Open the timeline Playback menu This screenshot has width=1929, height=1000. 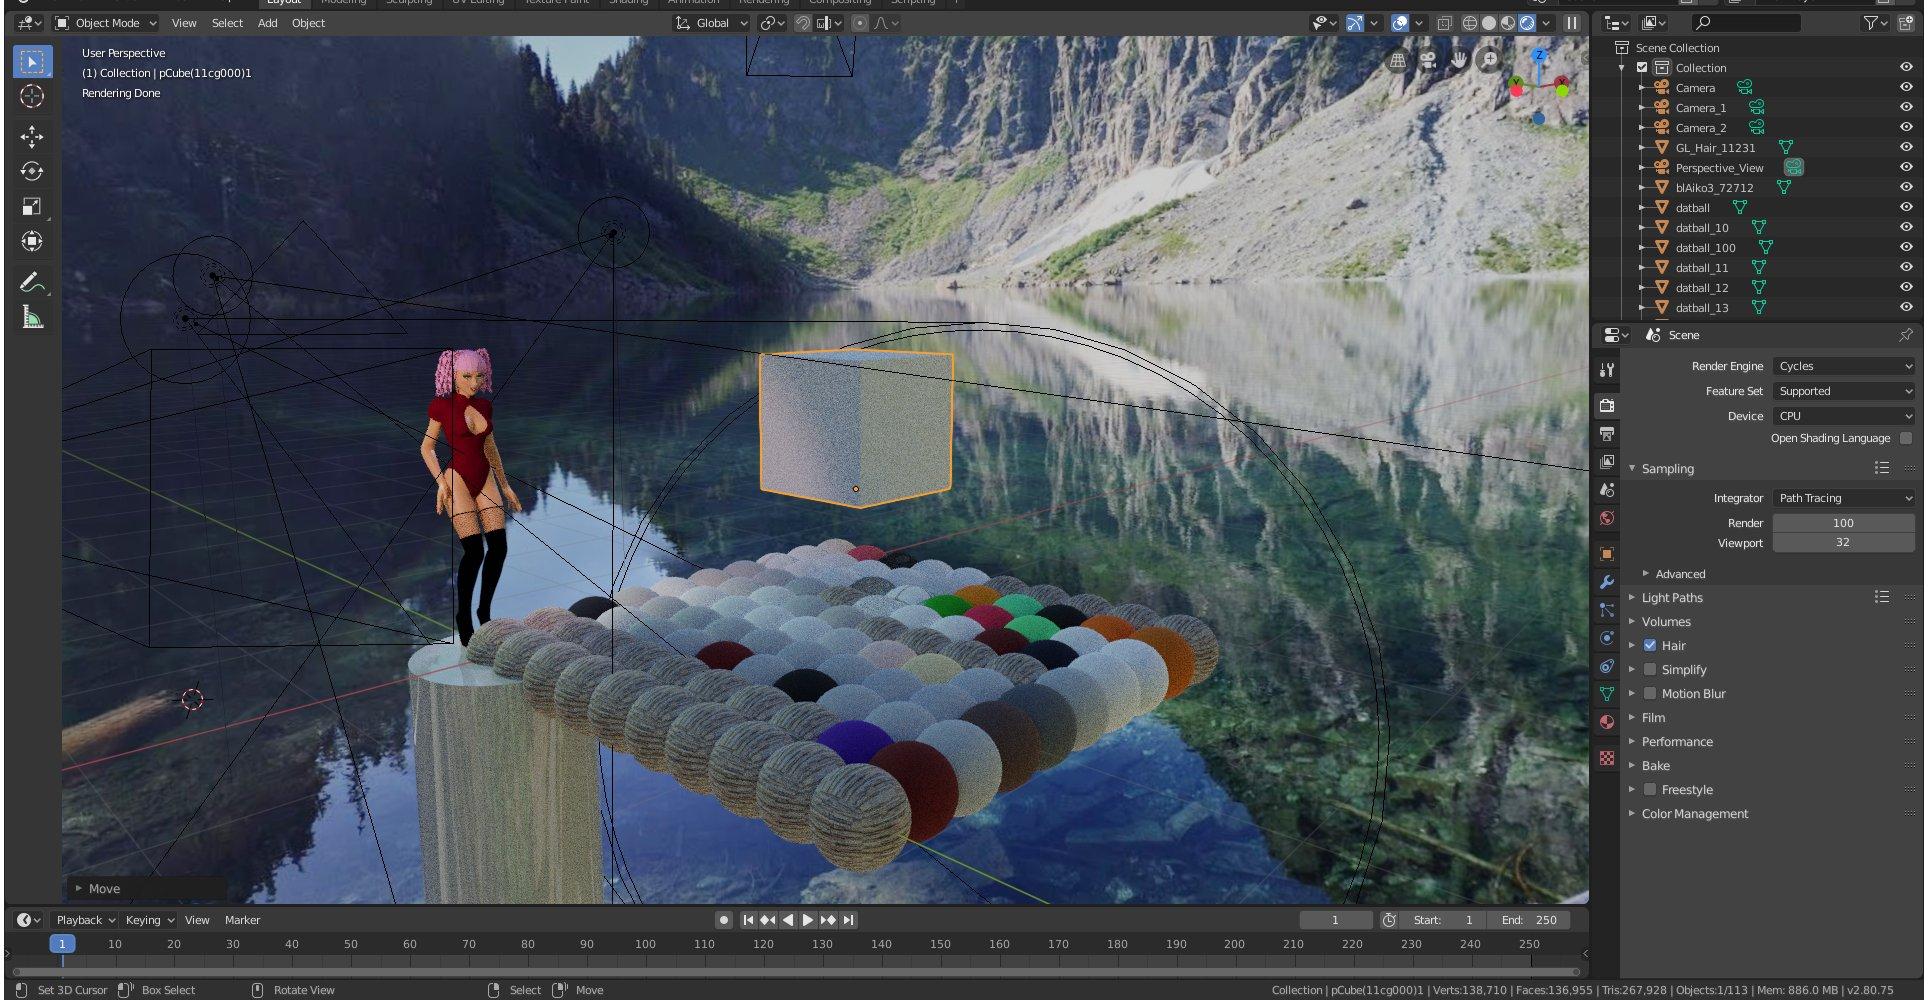(x=85, y=920)
